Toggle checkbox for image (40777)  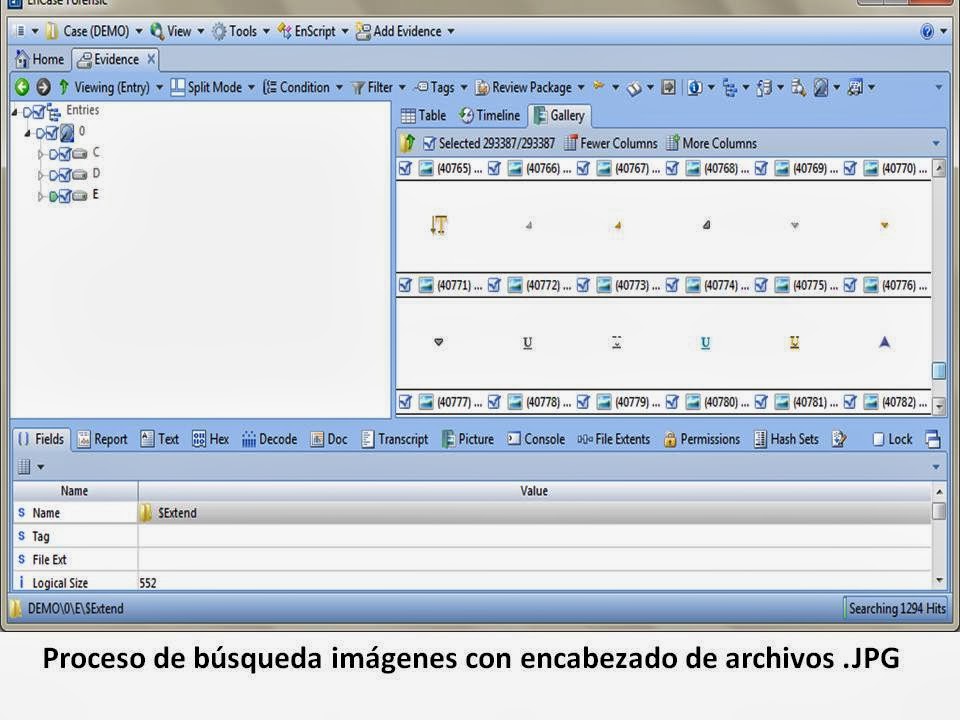click(405, 402)
